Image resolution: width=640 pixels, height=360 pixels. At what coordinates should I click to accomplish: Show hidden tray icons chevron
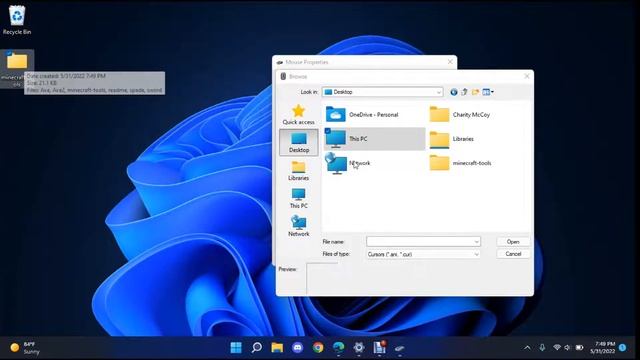point(527,348)
